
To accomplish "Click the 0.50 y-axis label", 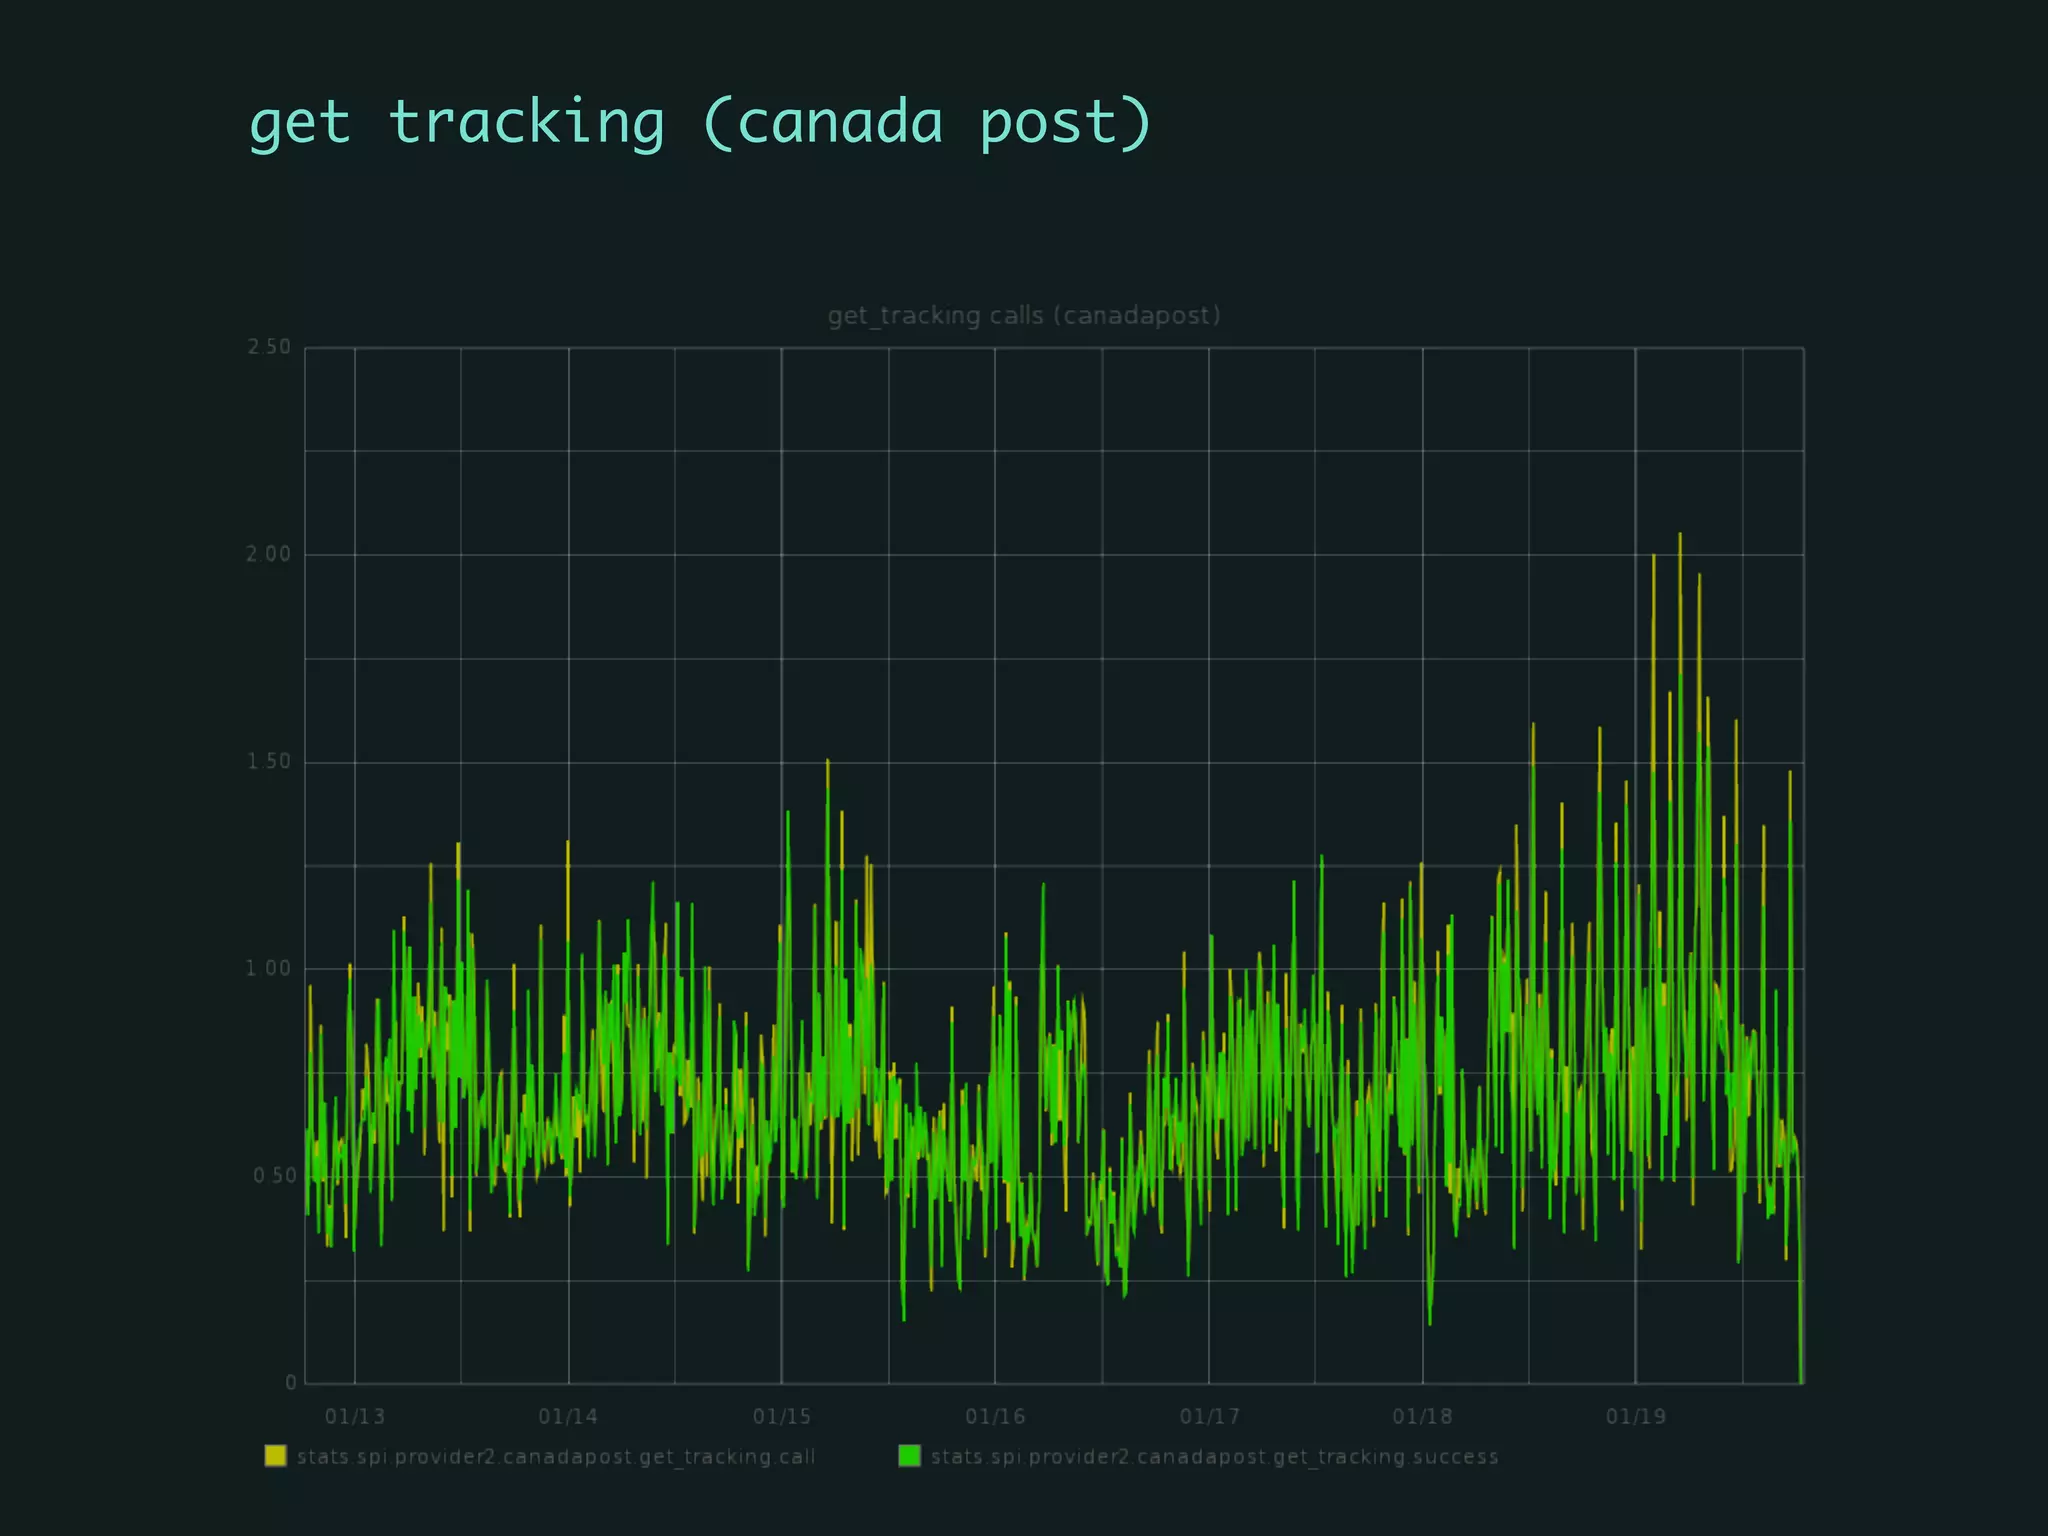I will 274,1176.
